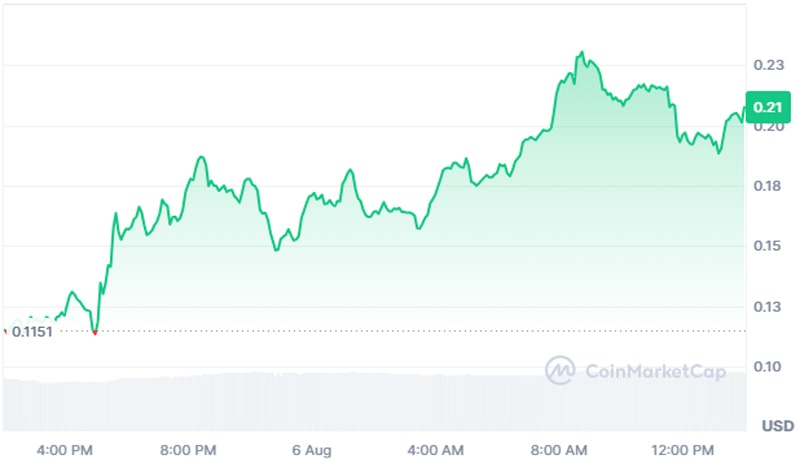
Task: Click the CoinMarketCap logo icon
Action: [560, 371]
